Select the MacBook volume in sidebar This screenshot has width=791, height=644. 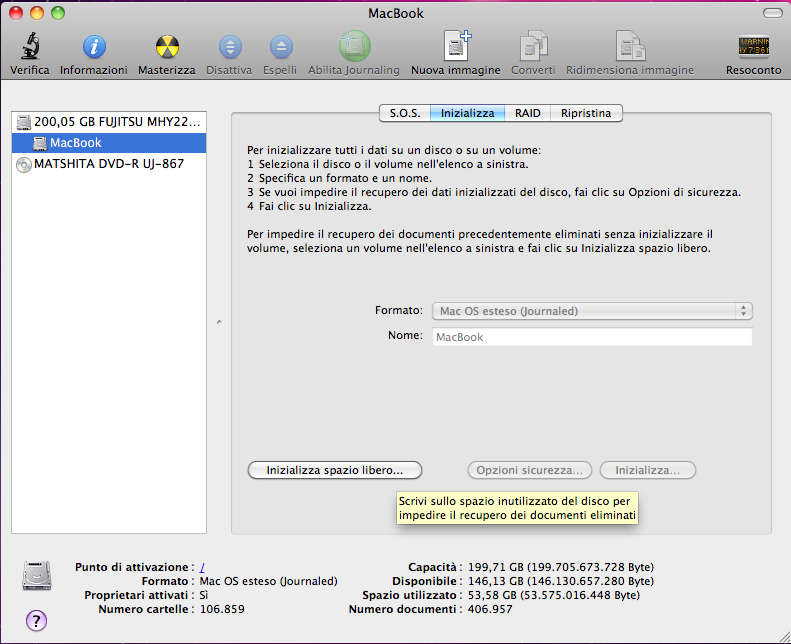pos(109,143)
